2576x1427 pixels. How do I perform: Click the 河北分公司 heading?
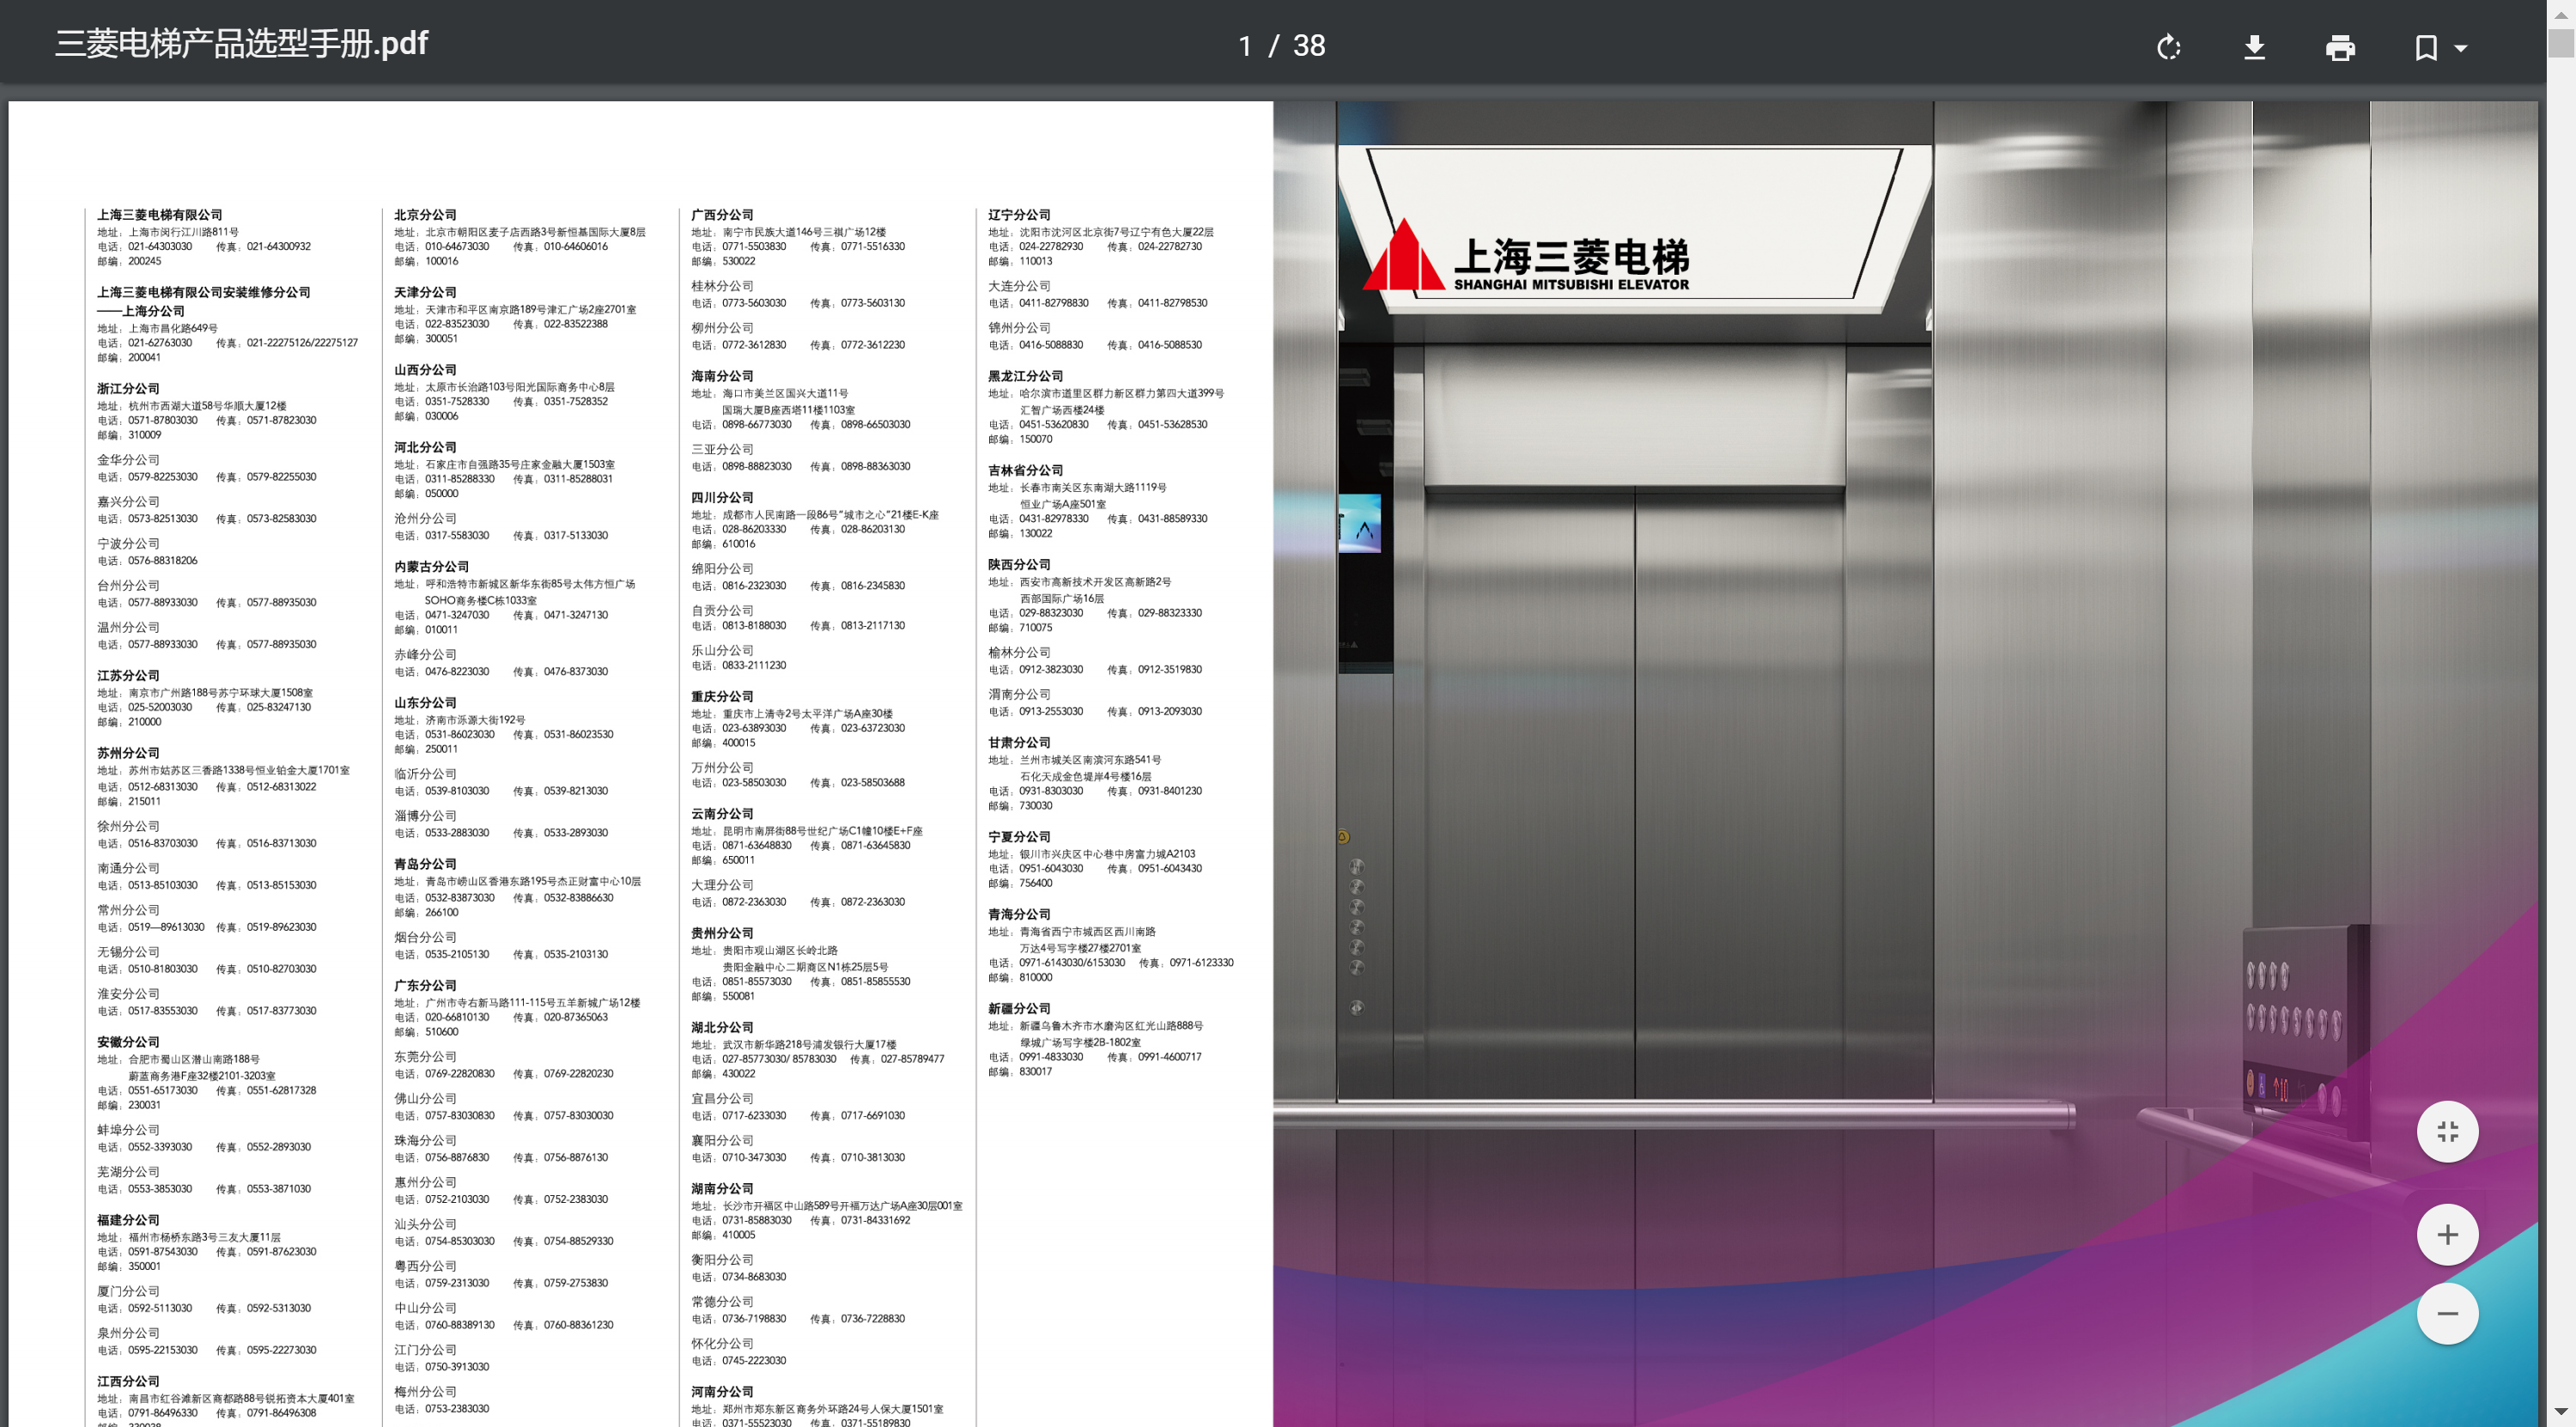coord(425,447)
